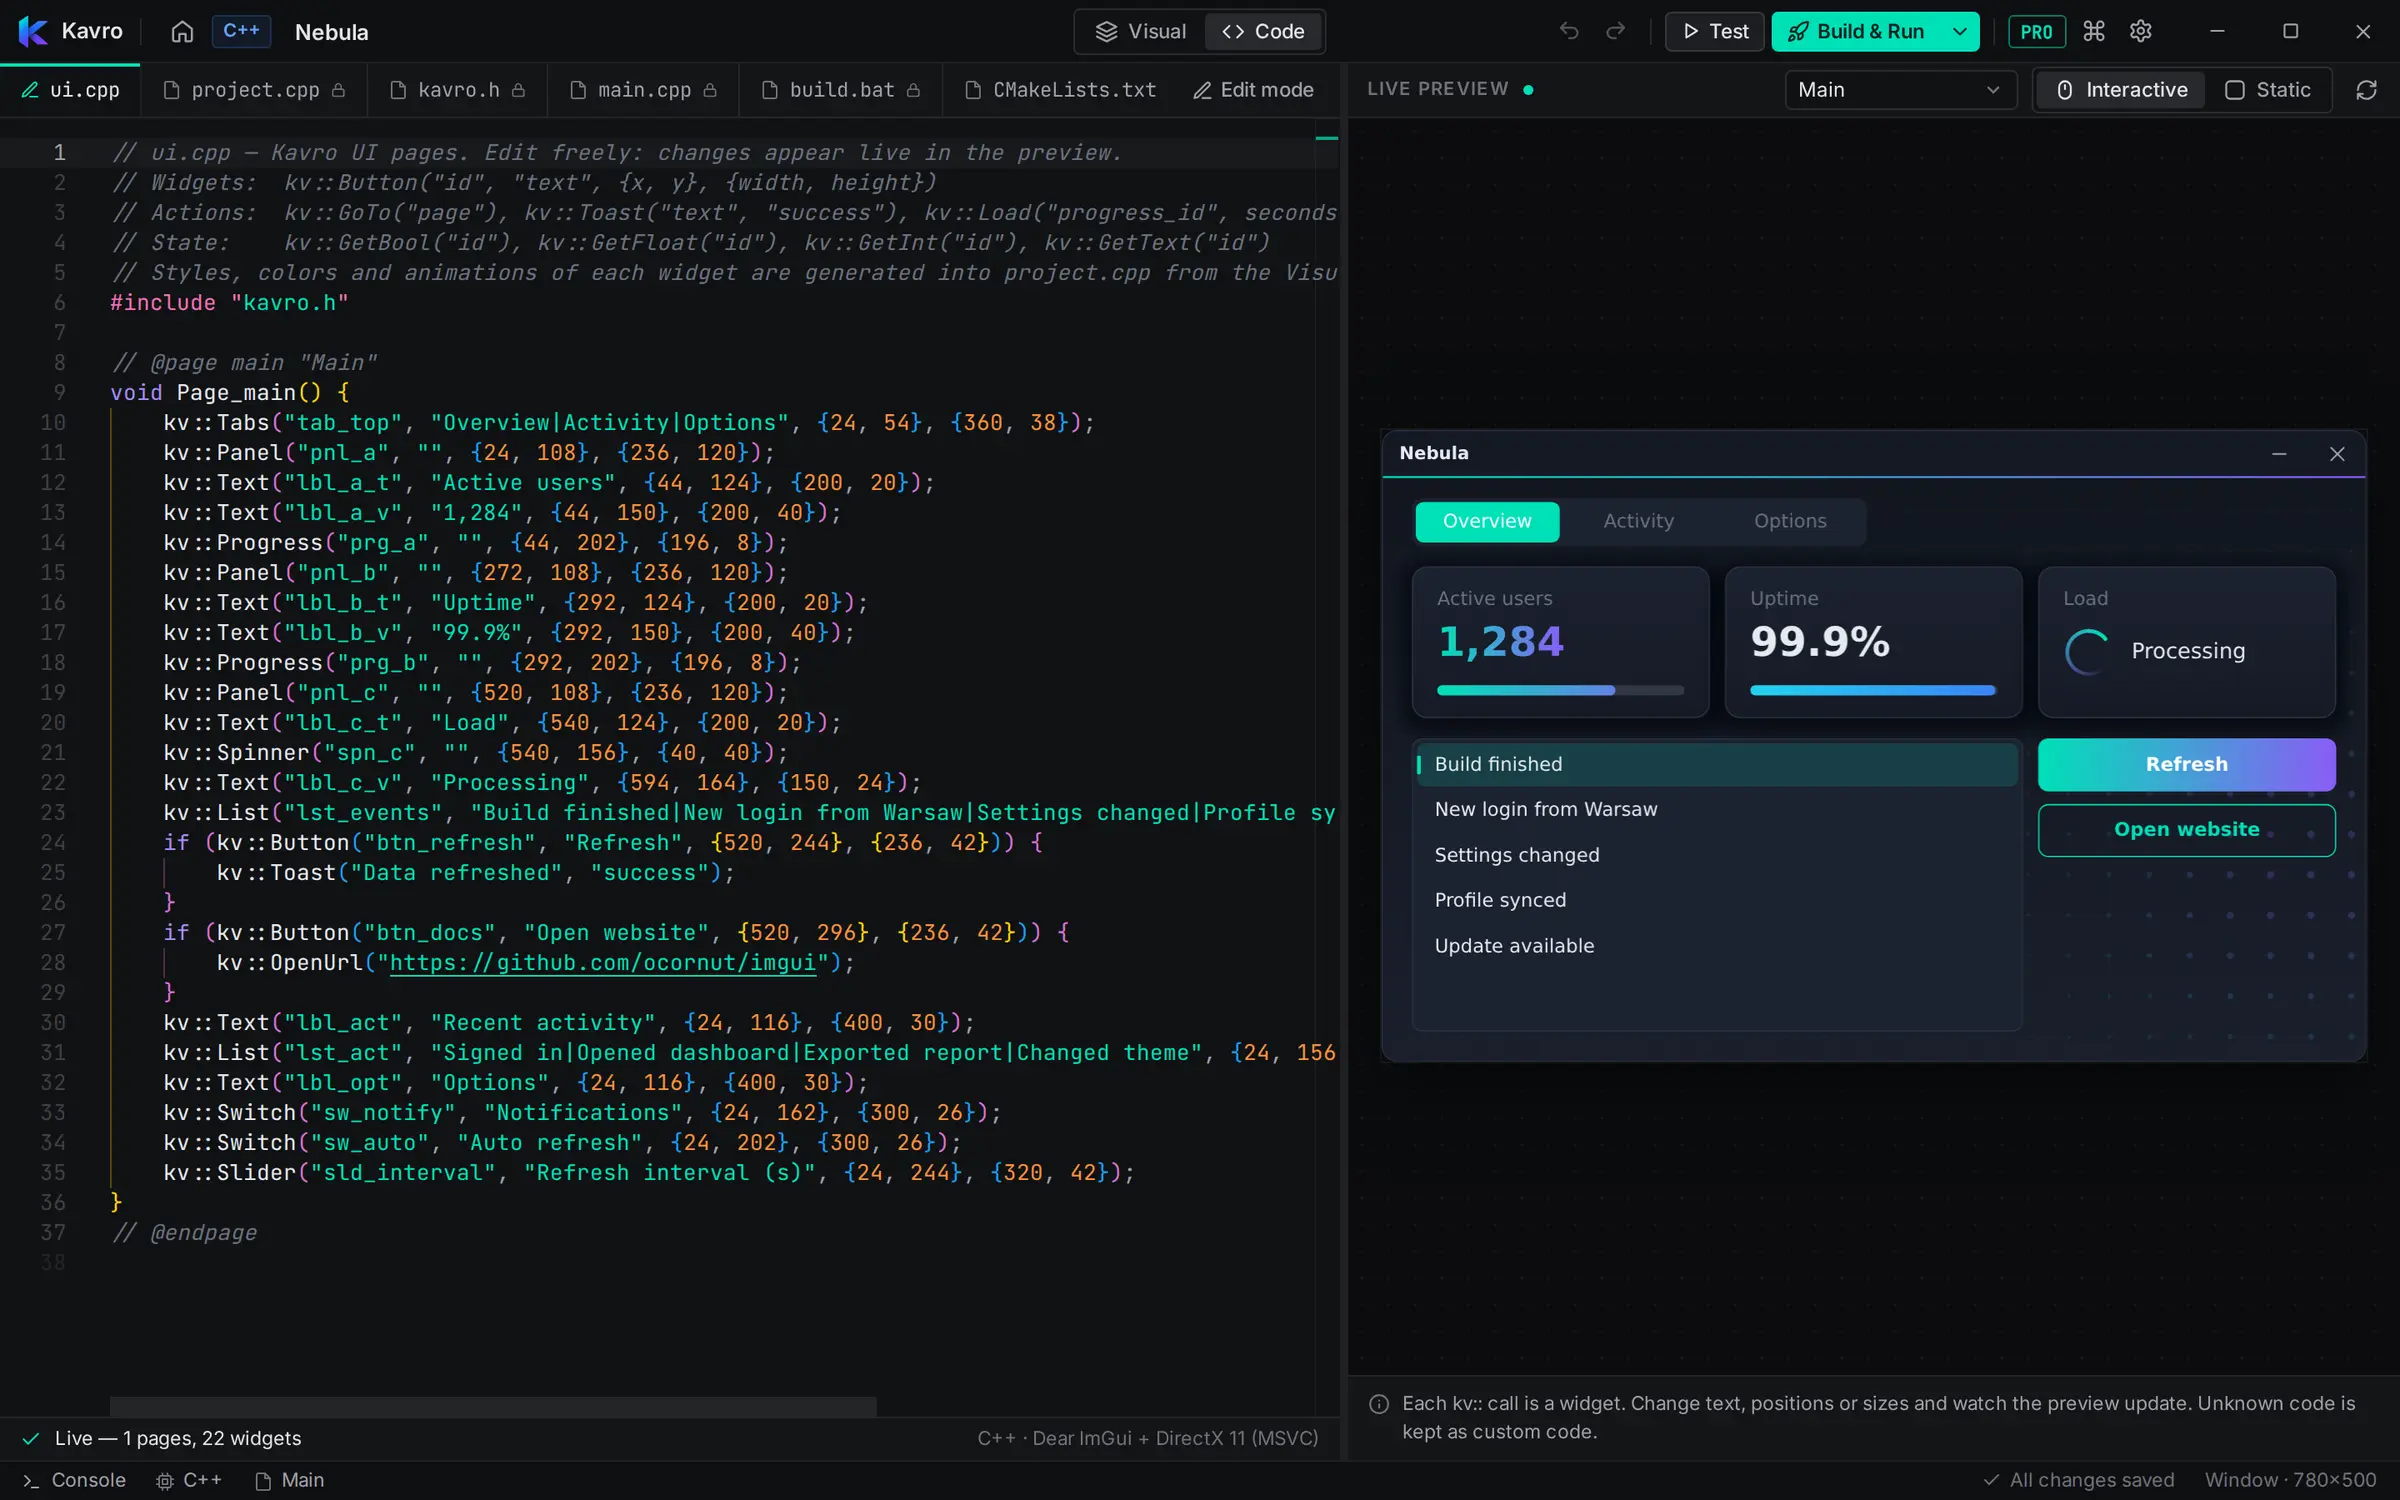Click the undo arrow icon

[1569, 32]
